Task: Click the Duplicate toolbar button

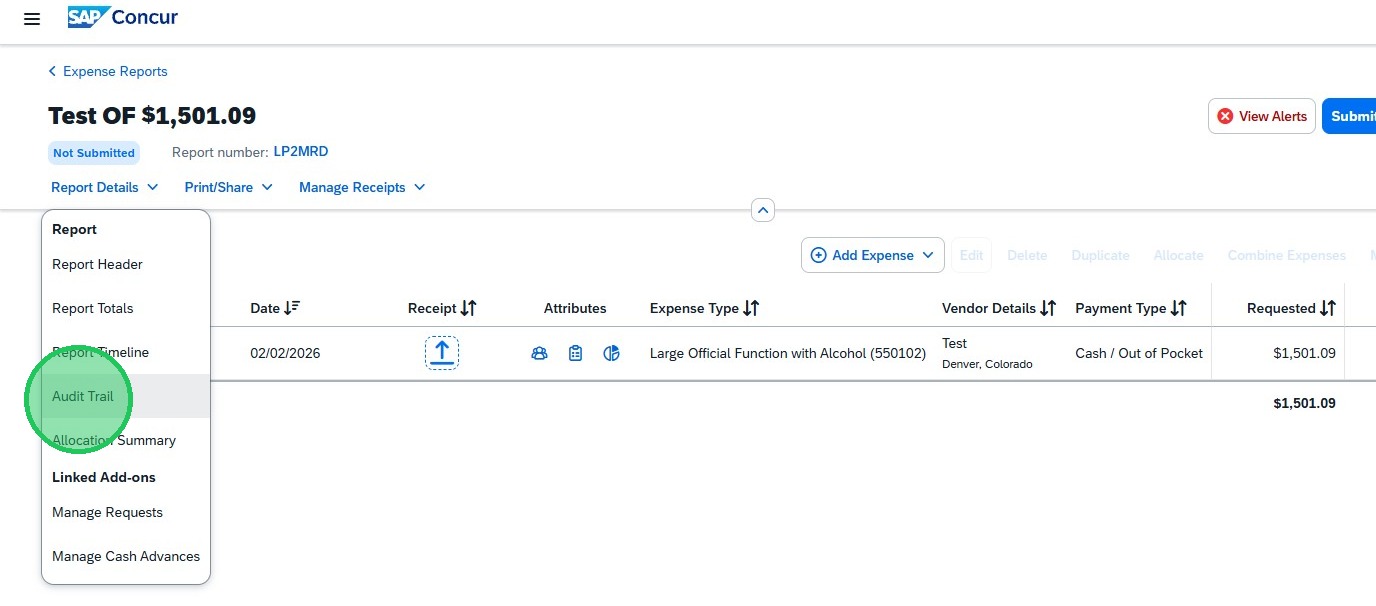Action: (x=1100, y=255)
